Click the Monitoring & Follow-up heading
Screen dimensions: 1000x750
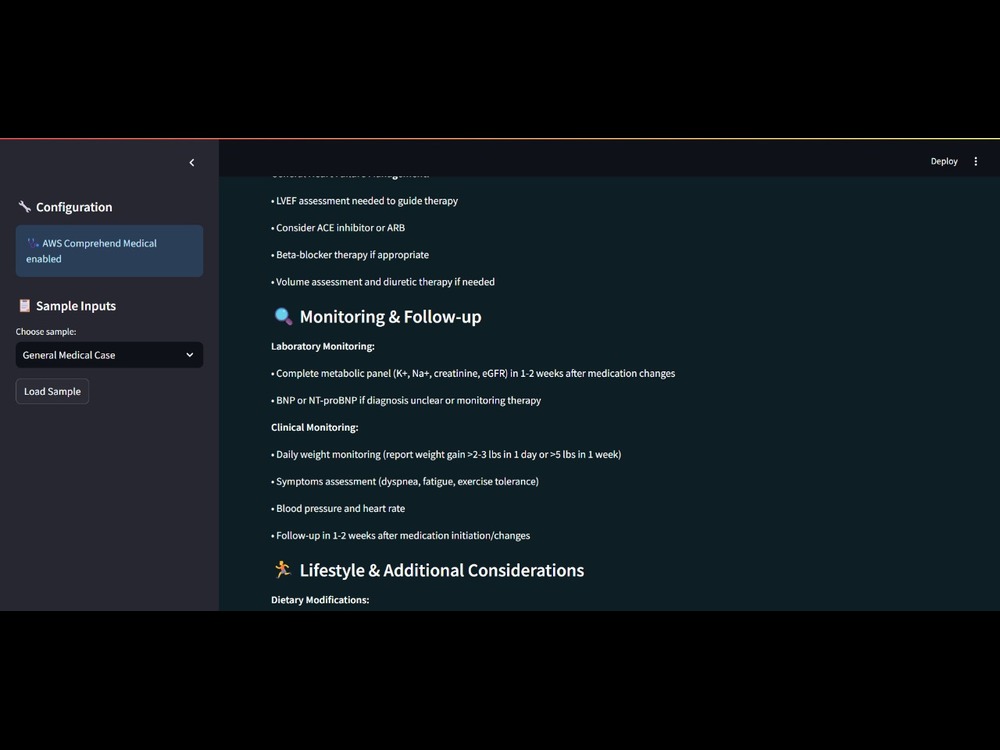pos(390,317)
